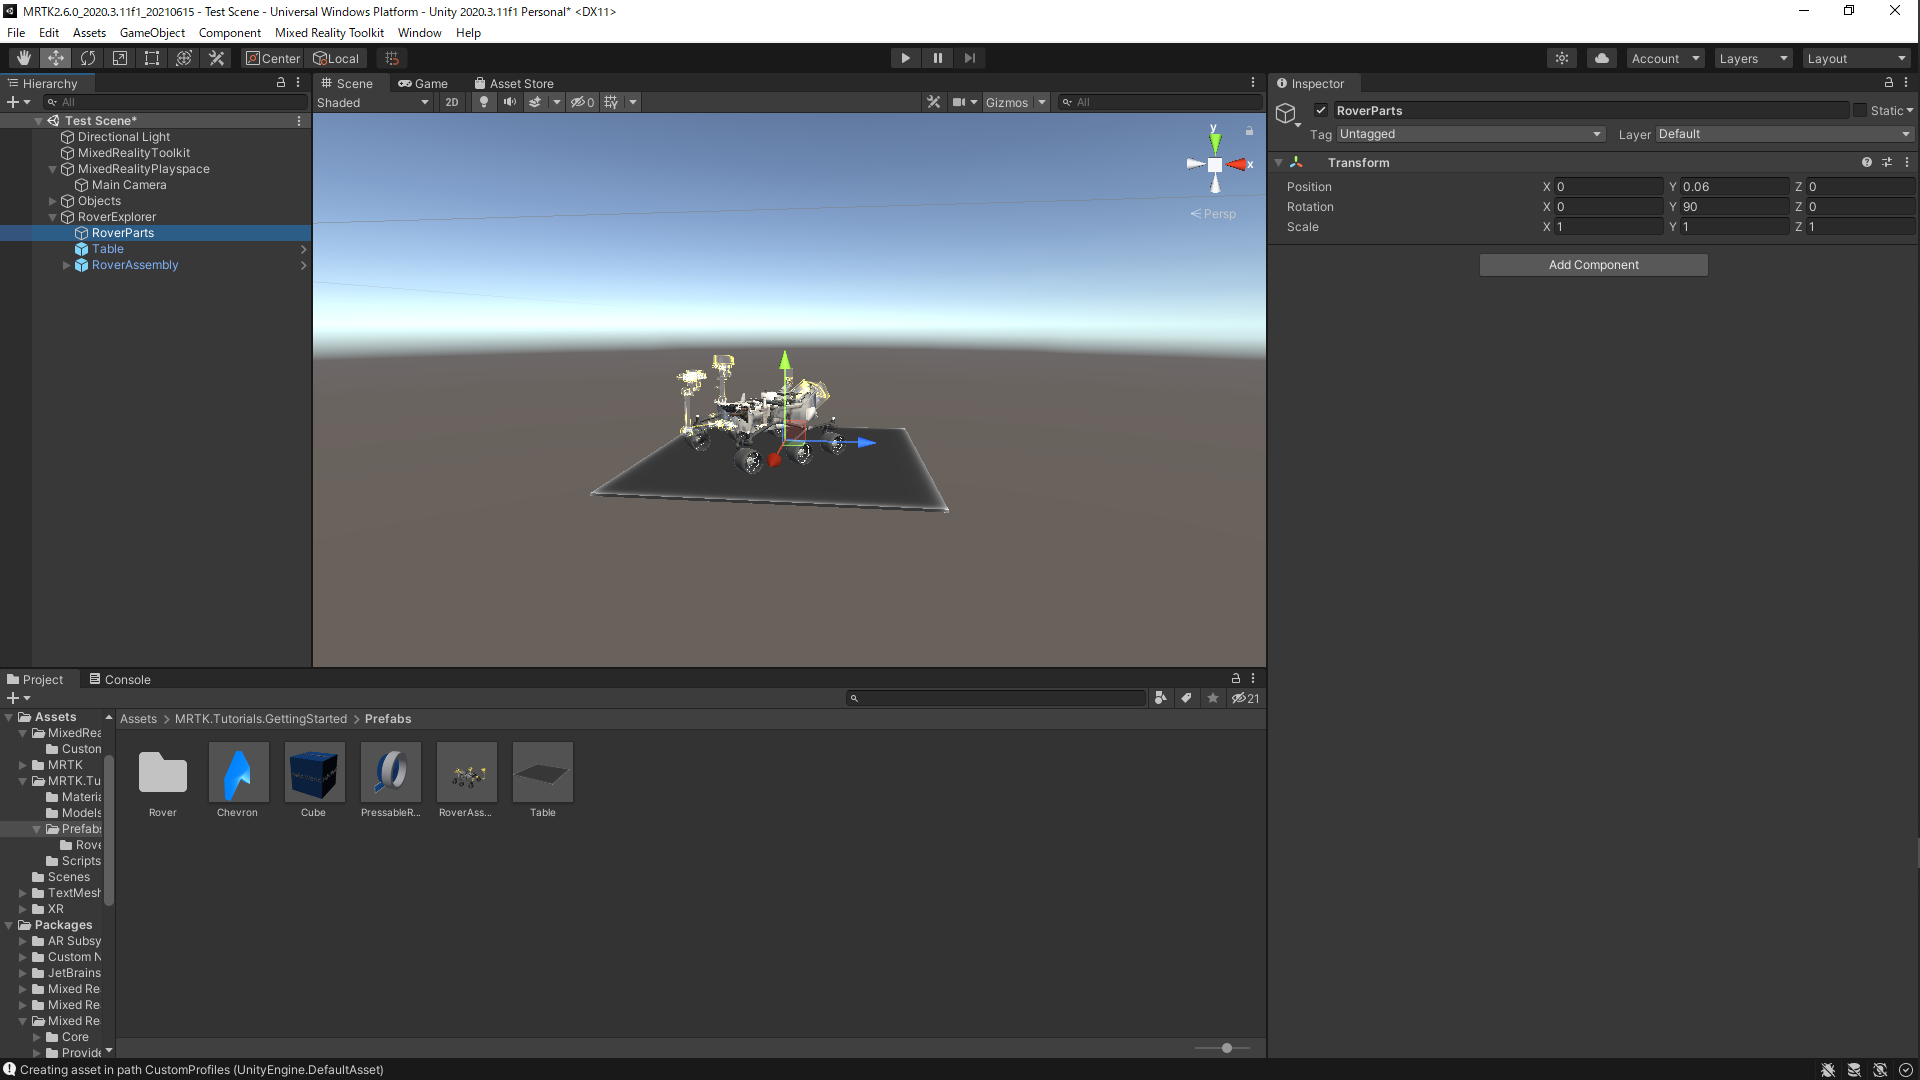Switch to the Console tab
This screenshot has width=1920, height=1080.
click(120, 679)
